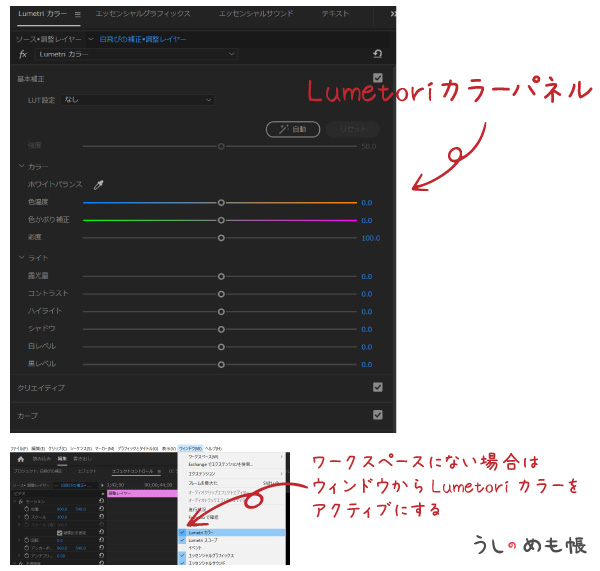This screenshot has height=571, width=600.
Task: Pick the ホワイトバランス eyedropper
Action: (x=99, y=185)
